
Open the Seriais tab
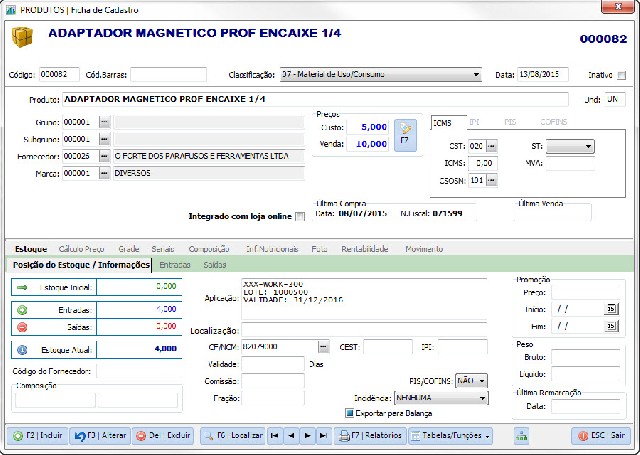point(163,249)
